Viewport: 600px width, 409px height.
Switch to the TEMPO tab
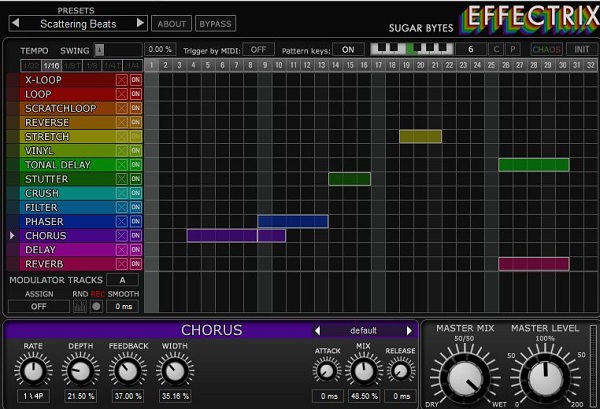point(34,49)
